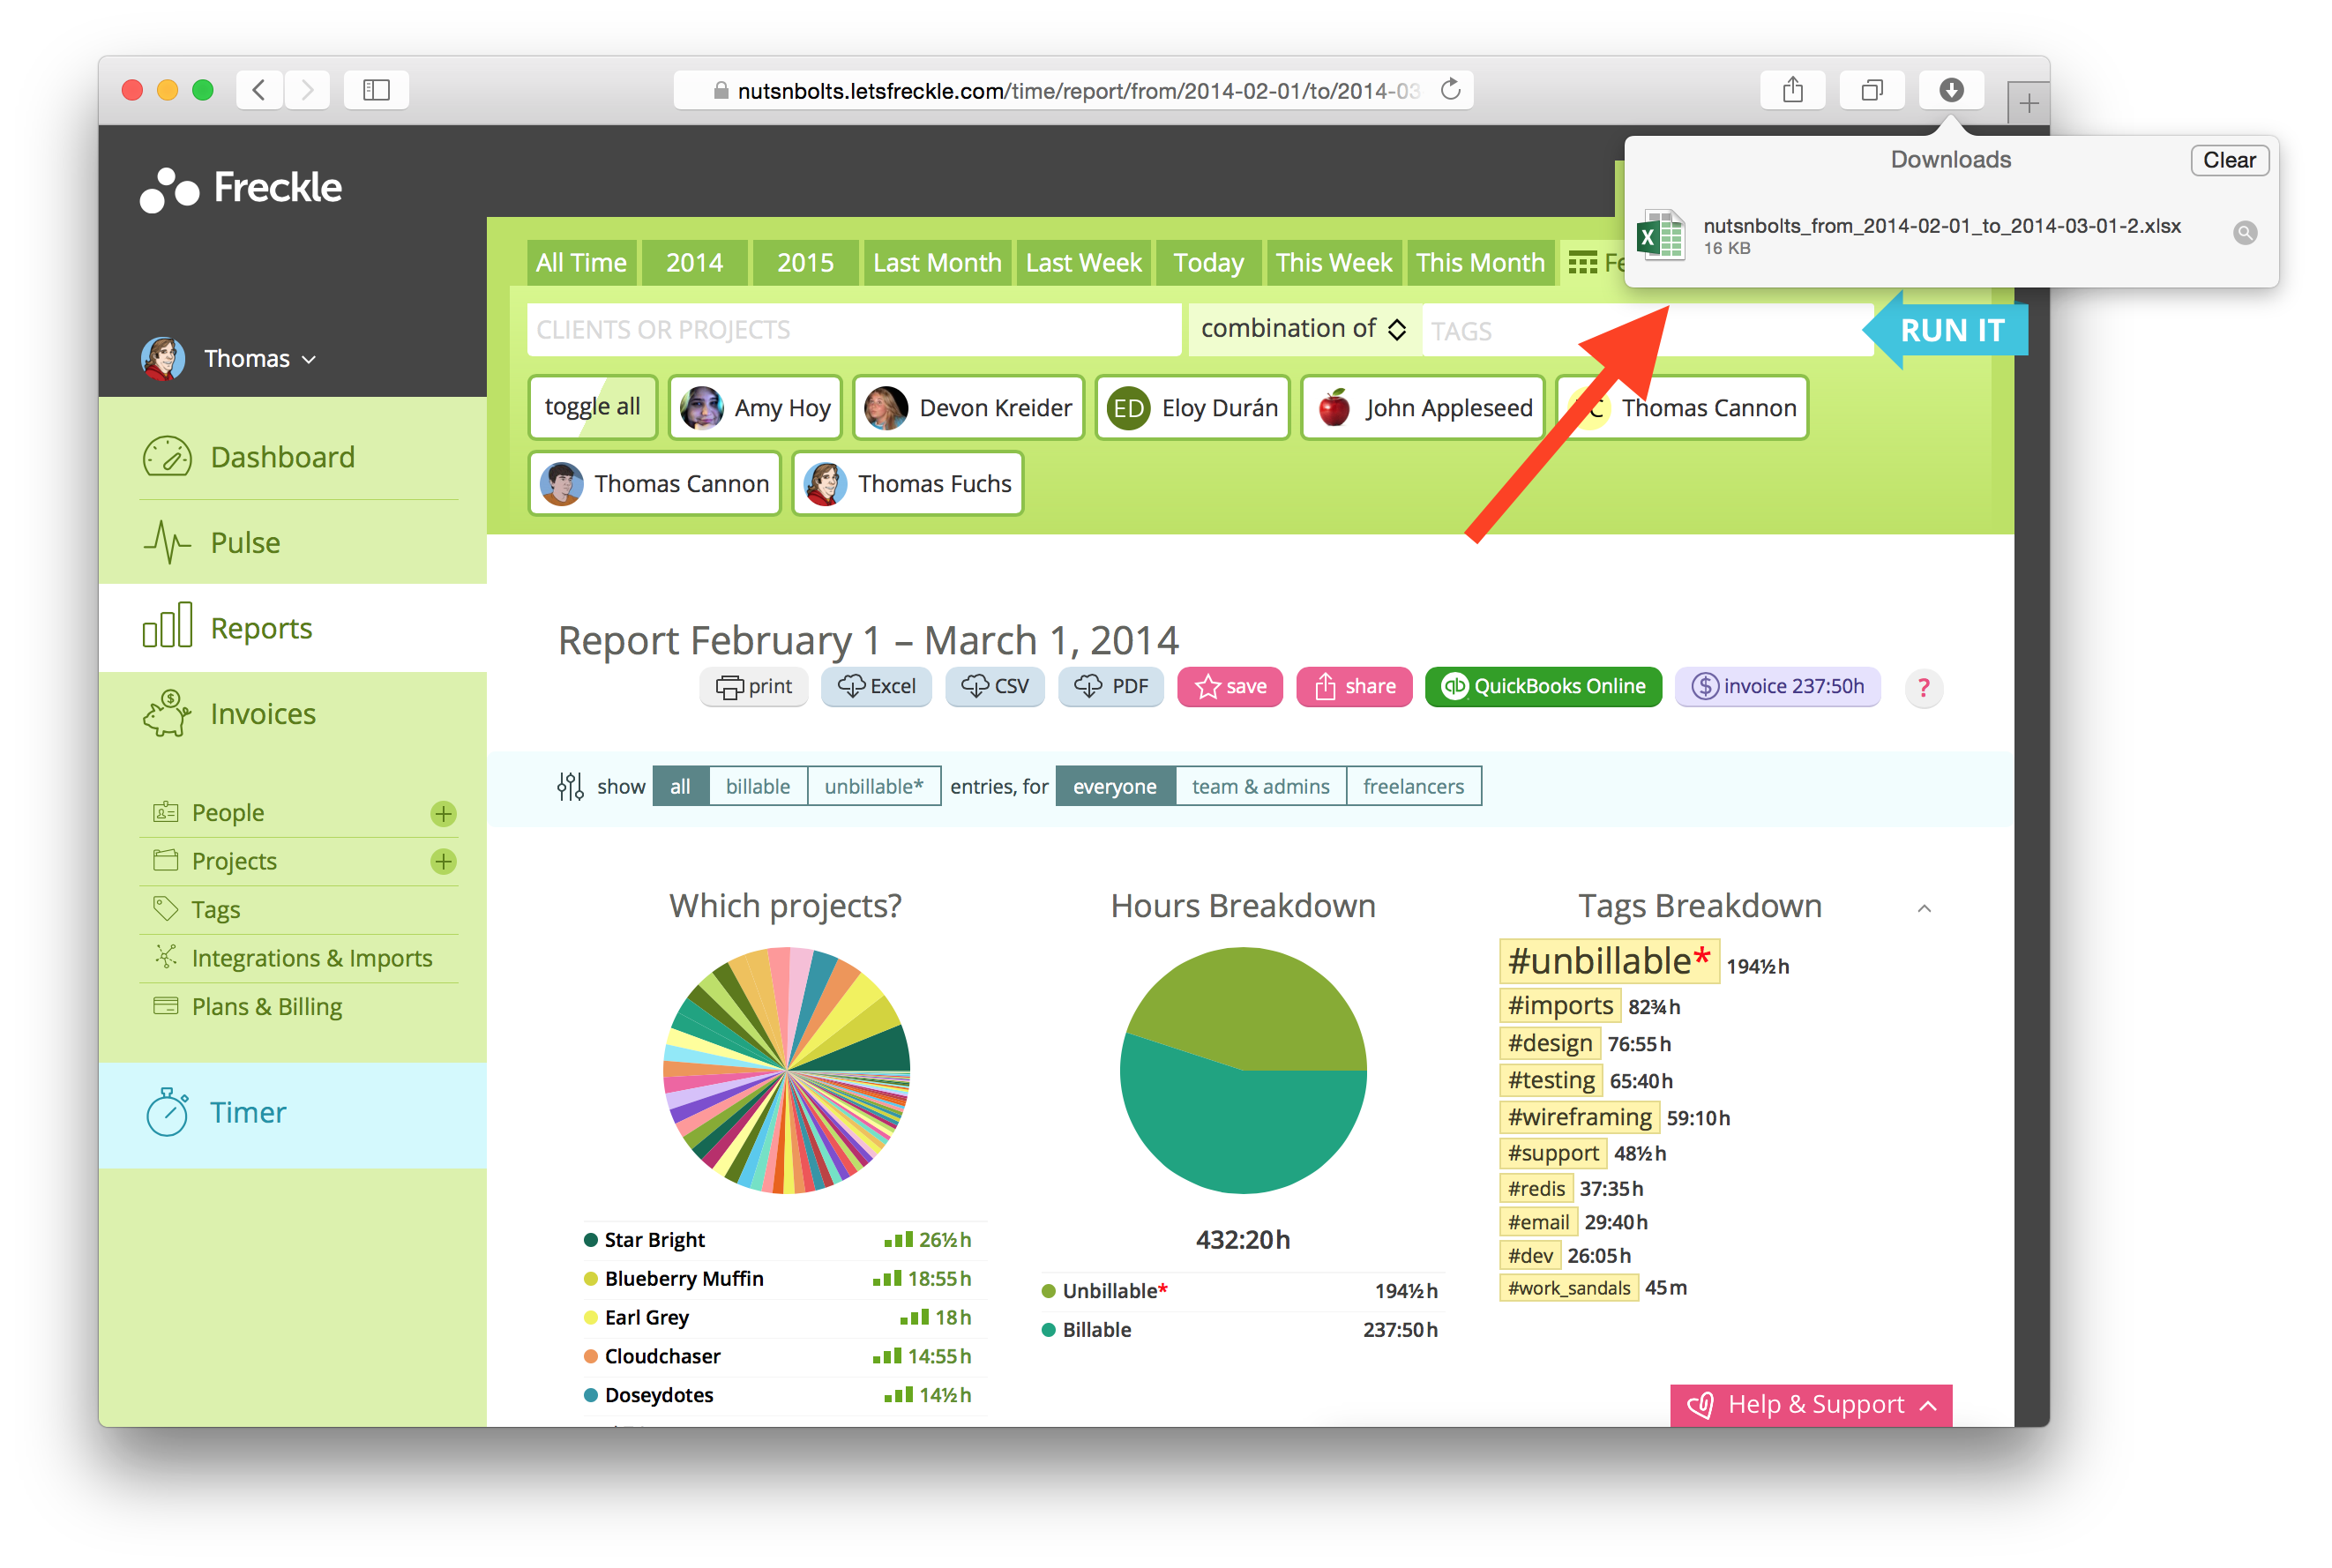This screenshot has height=1568, width=2332.
Task: Open Integrations & Imports menu item
Action: click(311, 958)
